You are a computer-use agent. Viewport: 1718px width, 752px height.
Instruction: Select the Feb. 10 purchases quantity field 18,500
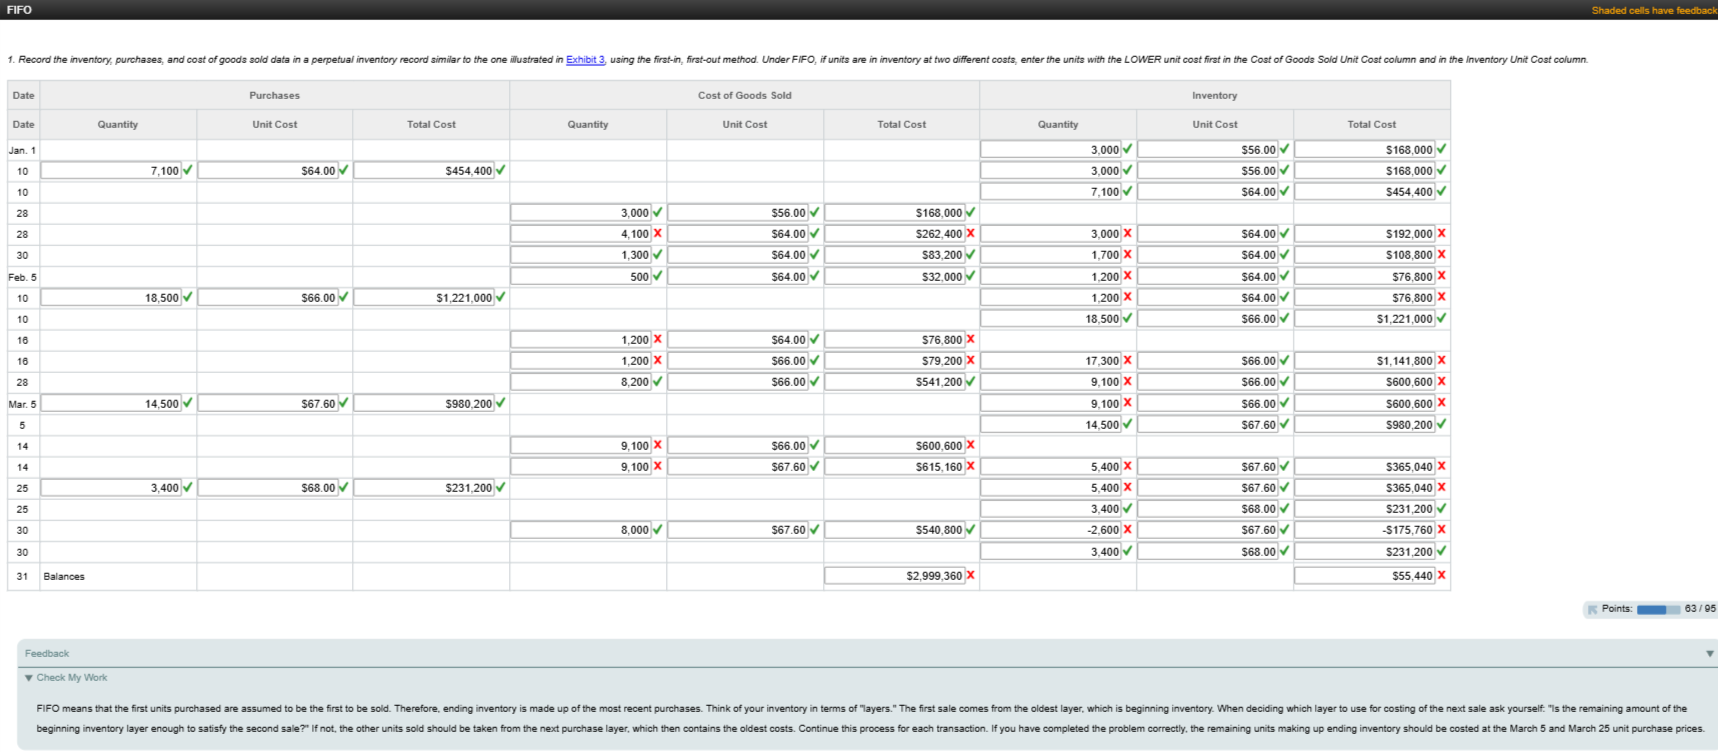111,298
